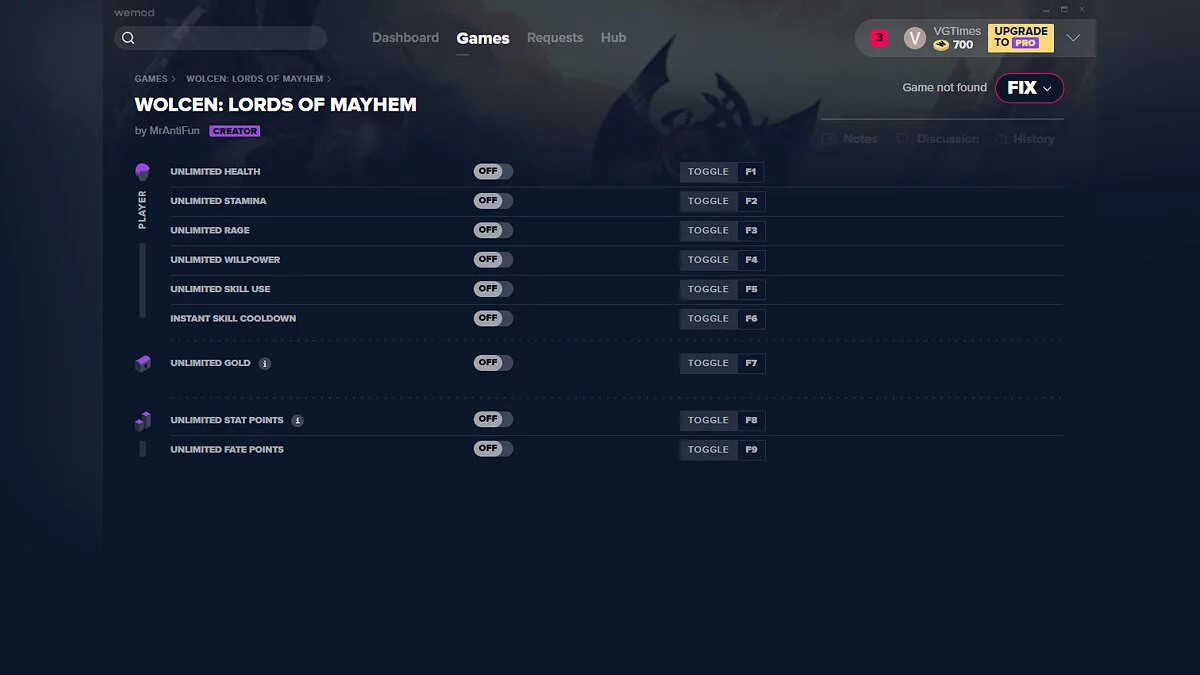This screenshot has height=675, width=1200.
Task: Open the Requests tab
Action: click(x=555, y=38)
